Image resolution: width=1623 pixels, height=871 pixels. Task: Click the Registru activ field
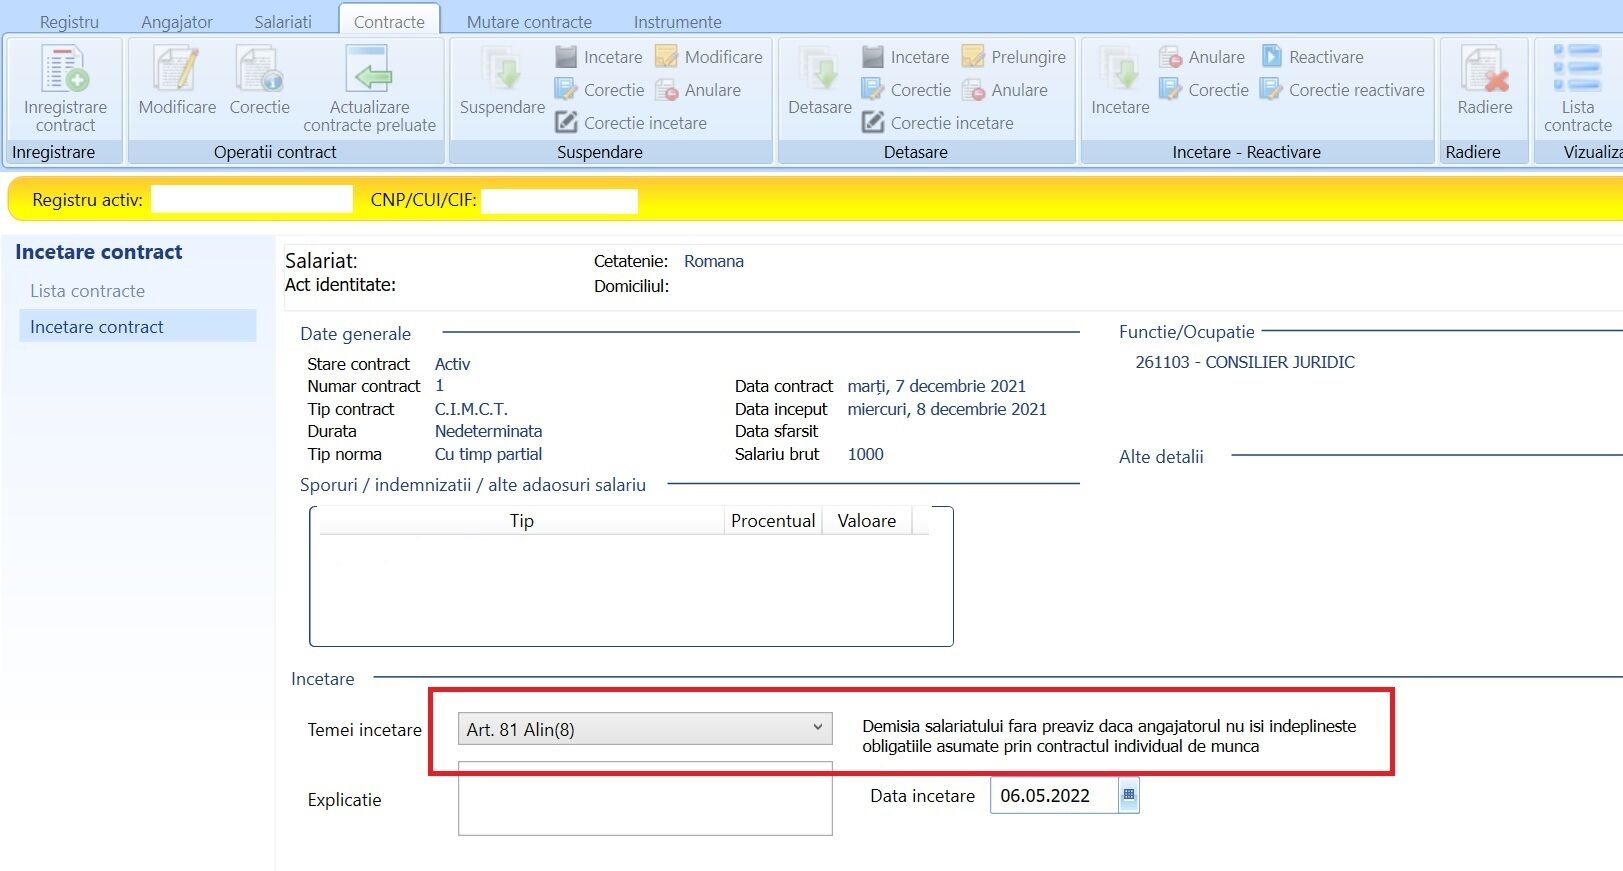pos(252,199)
